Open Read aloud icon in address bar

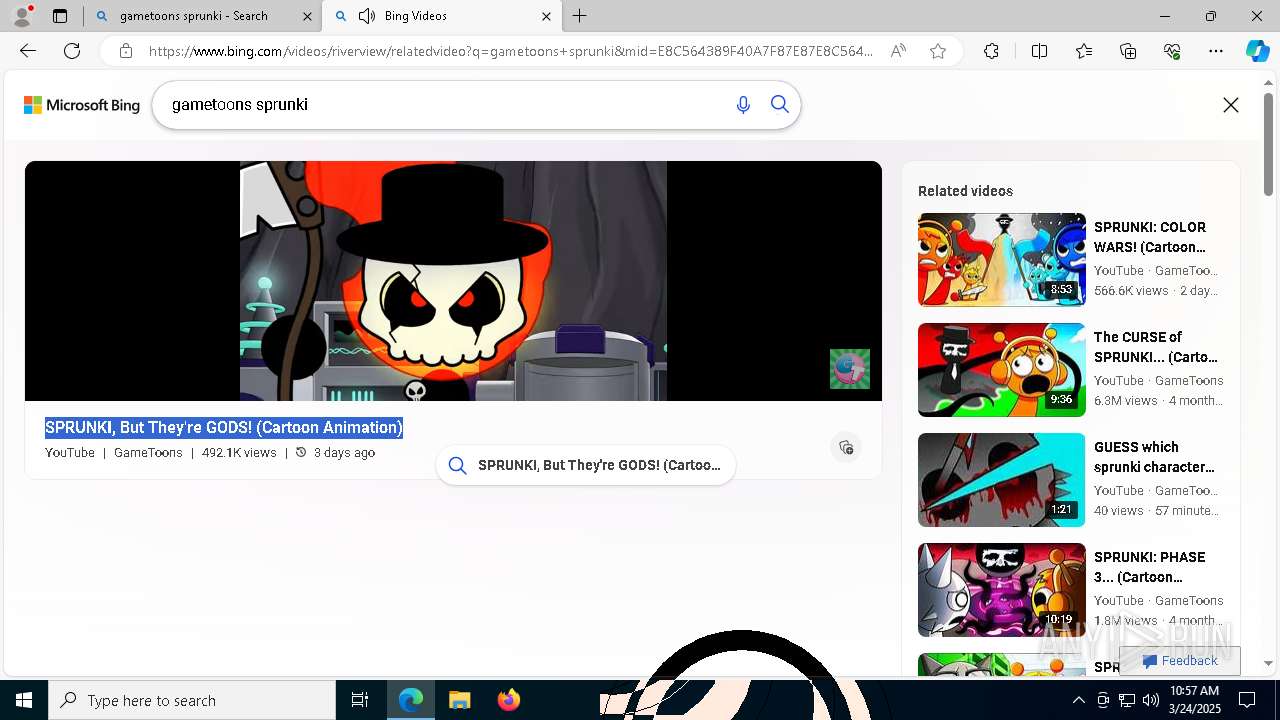(x=898, y=51)
